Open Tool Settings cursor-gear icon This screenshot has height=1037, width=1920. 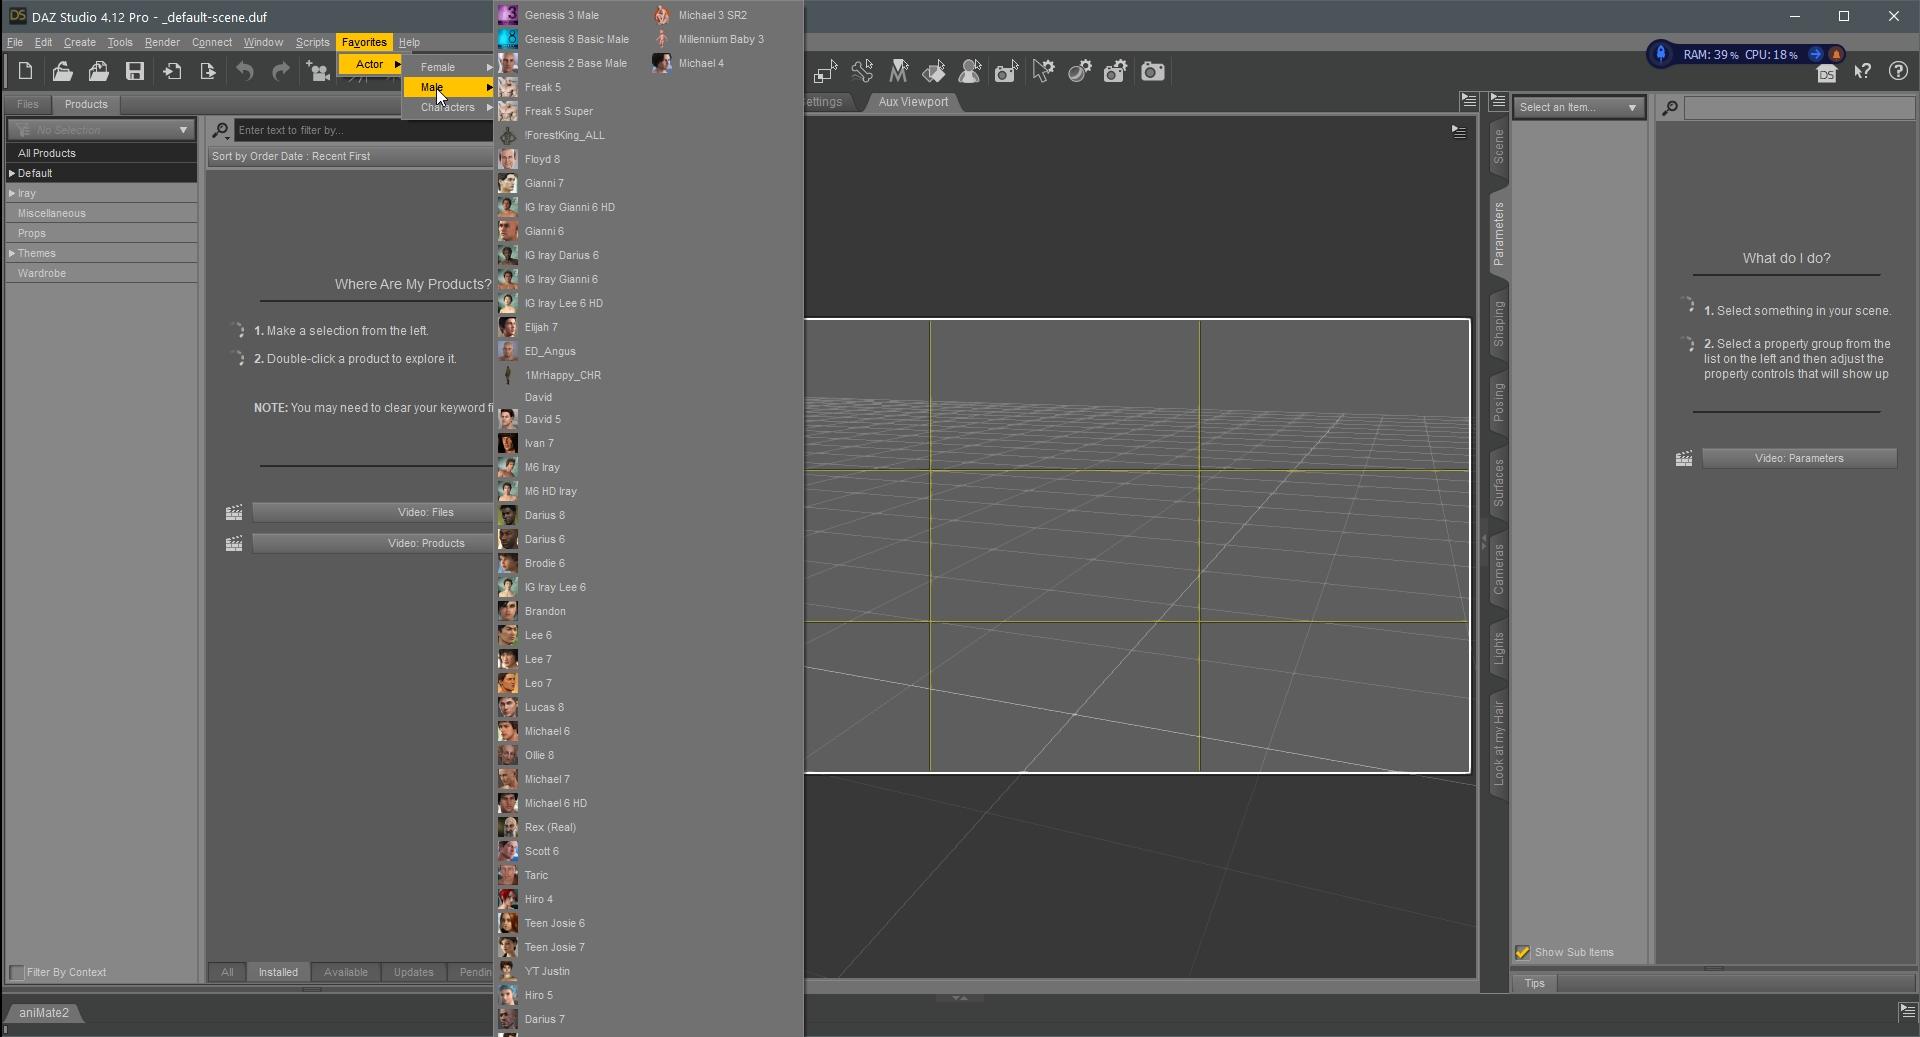1043,71
